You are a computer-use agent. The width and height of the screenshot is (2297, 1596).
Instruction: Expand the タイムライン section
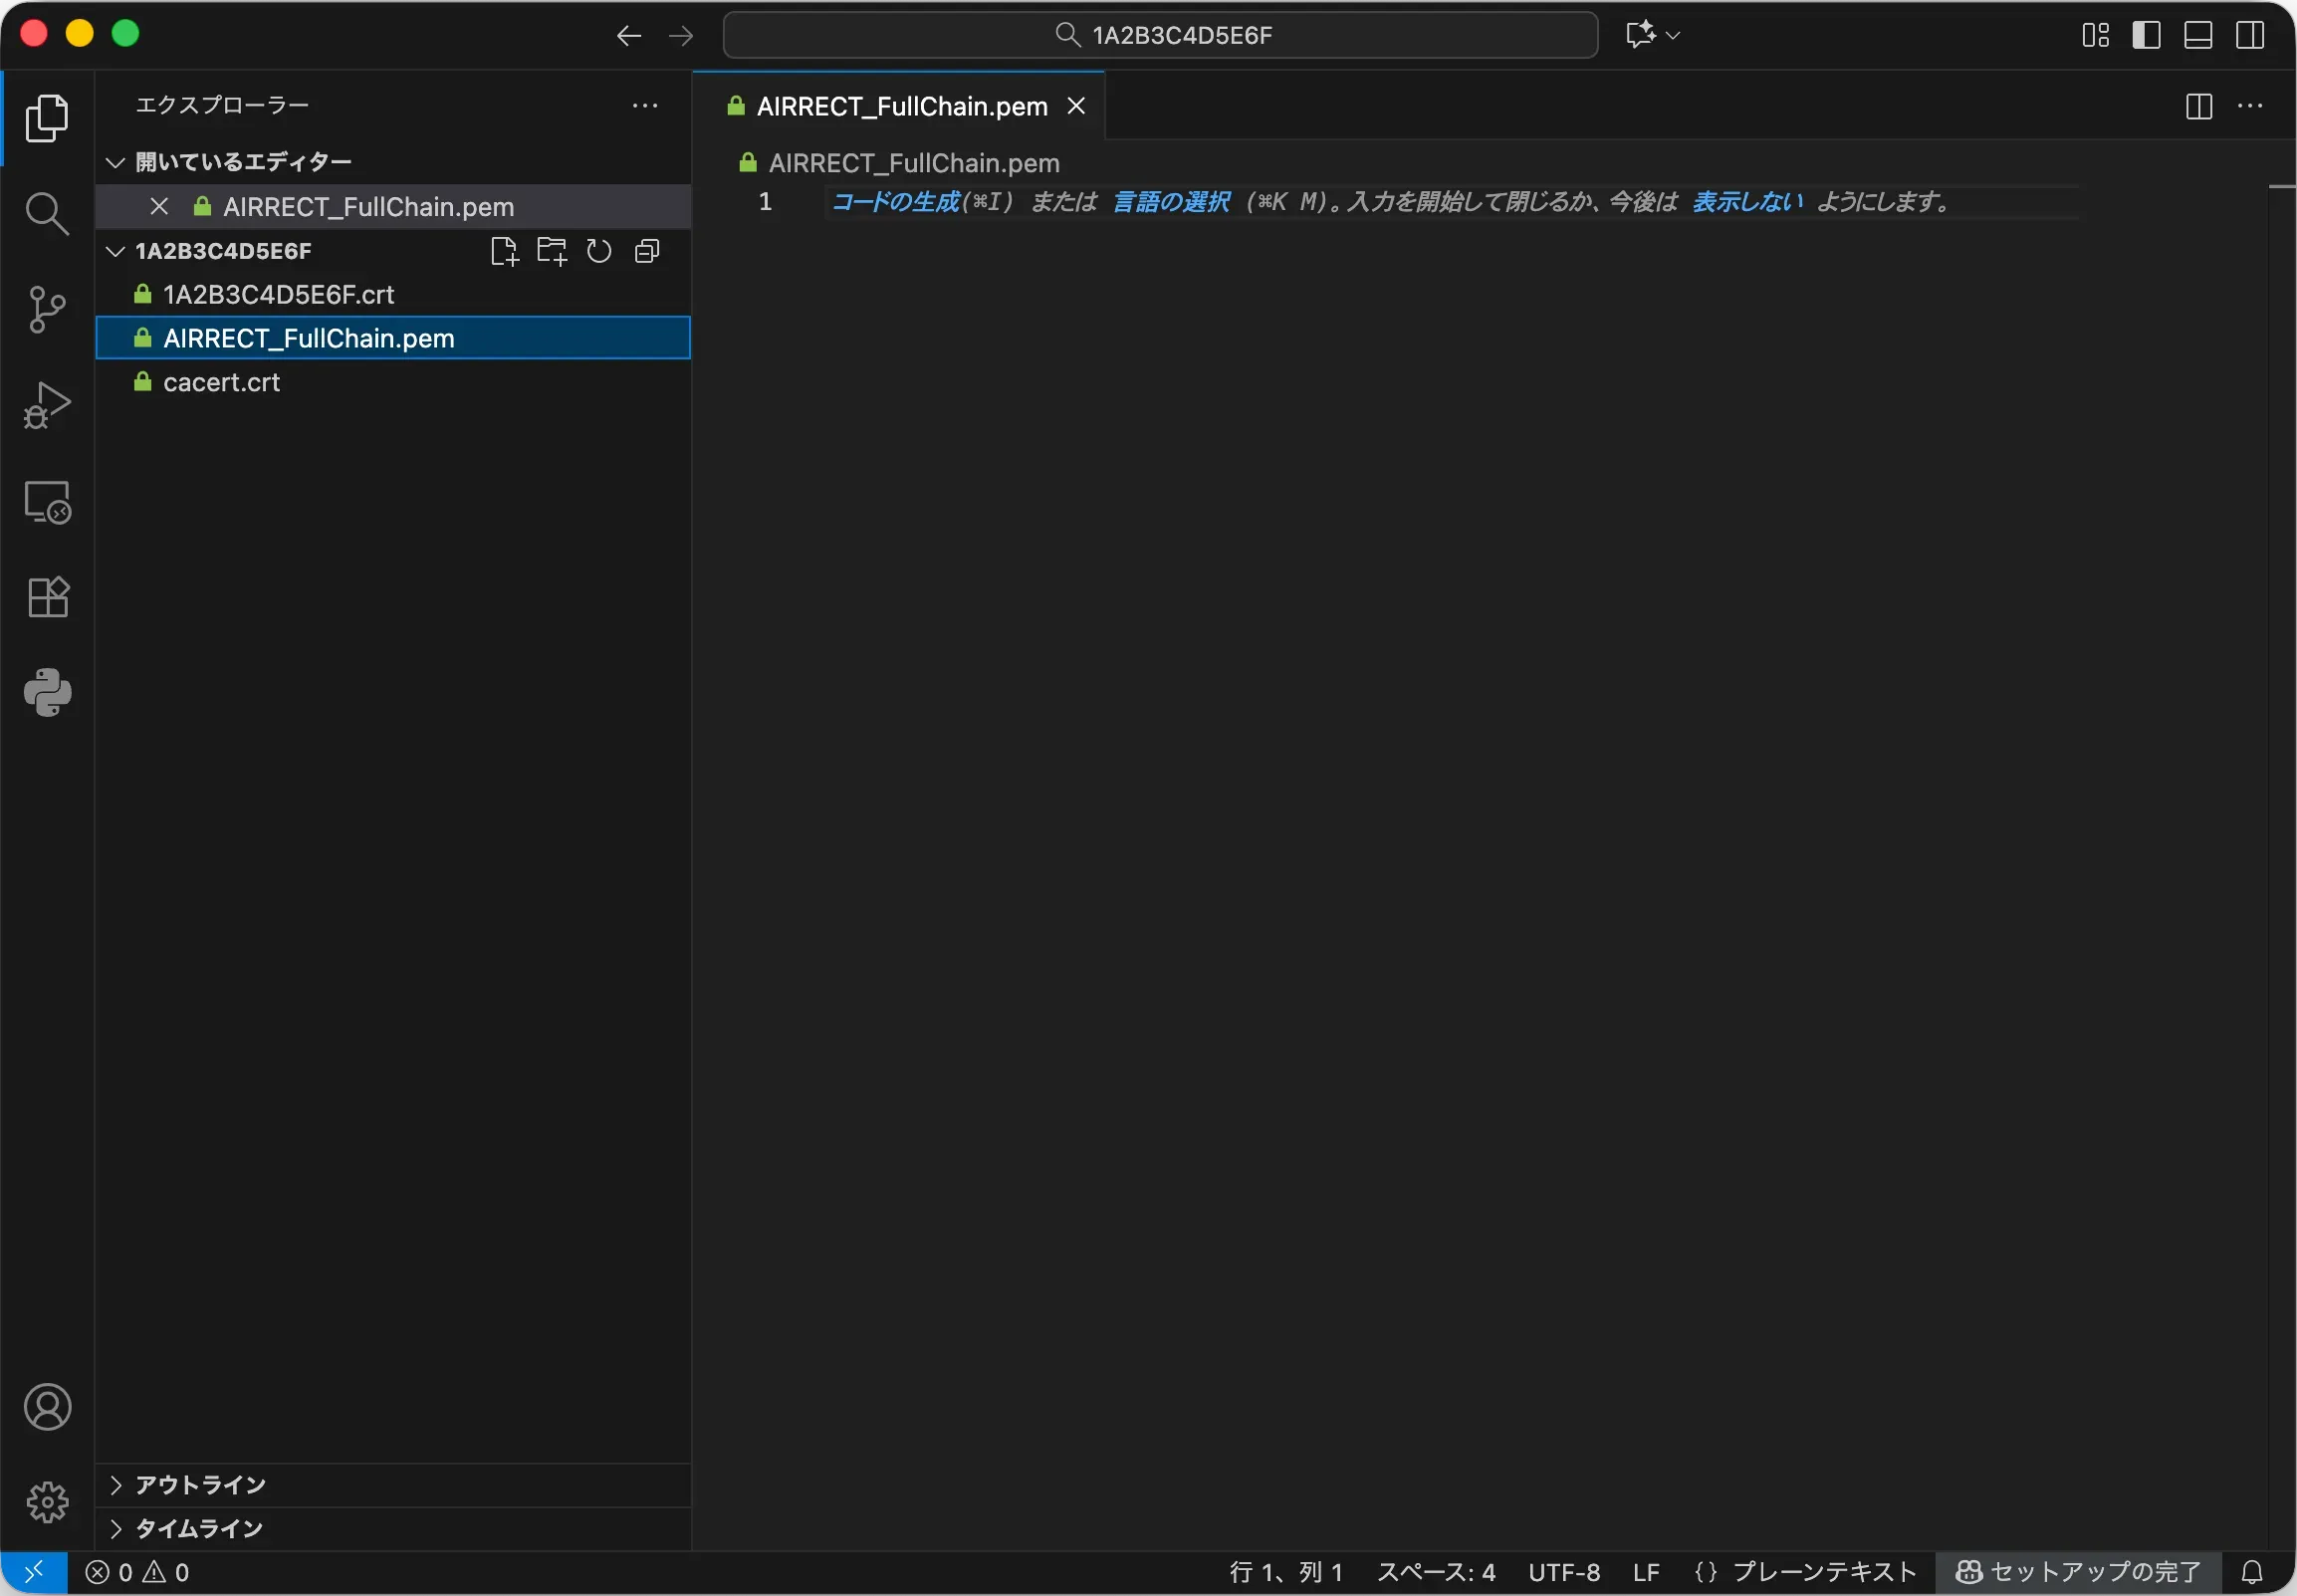click(x=198, y=1529)
